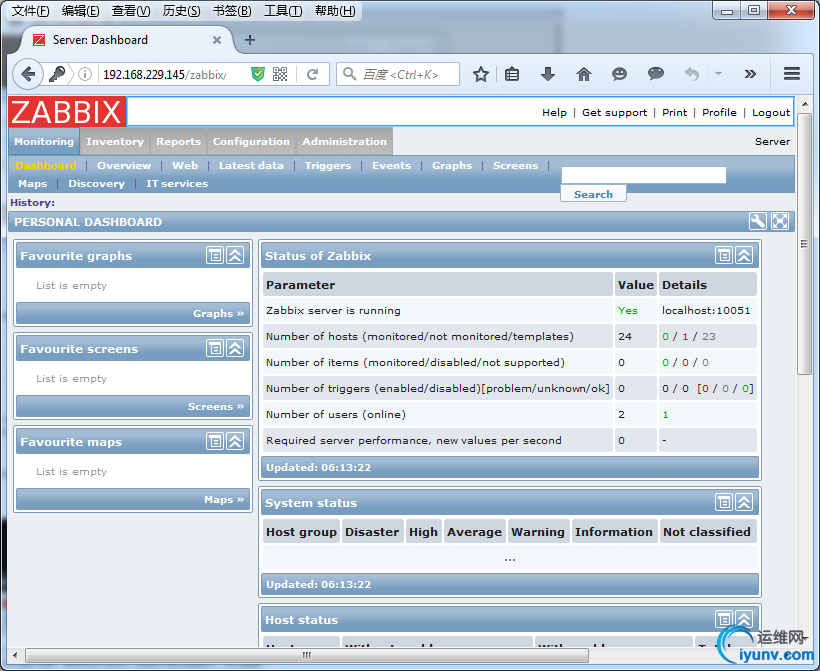Close the Server: Dashboard tab
The image size is (820, 671).
click(217, 40)
